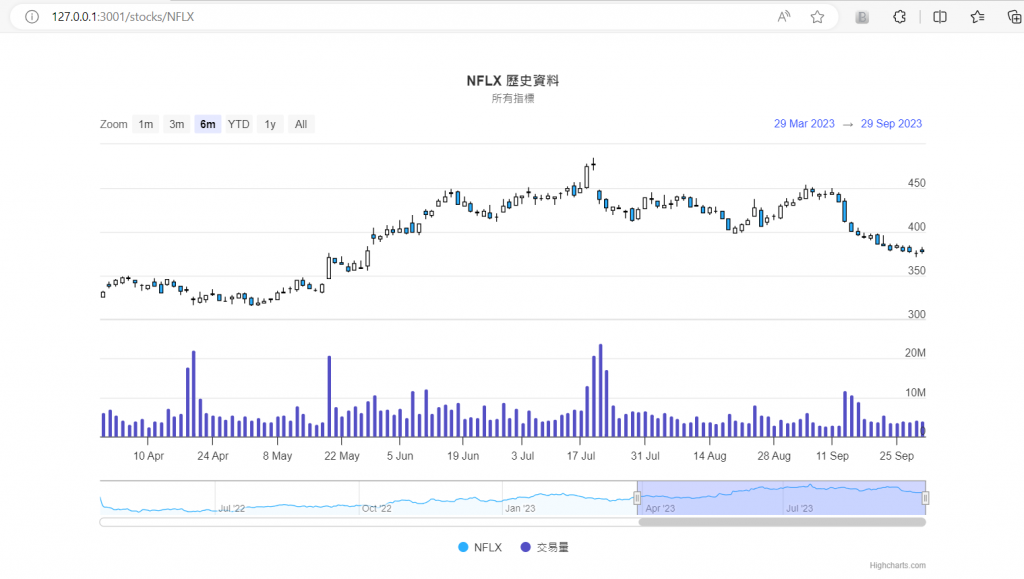Toggle the split screen icon
The height and width of the screenshot is (579, 1024).
pyautogui.click(x=940, y=17)
